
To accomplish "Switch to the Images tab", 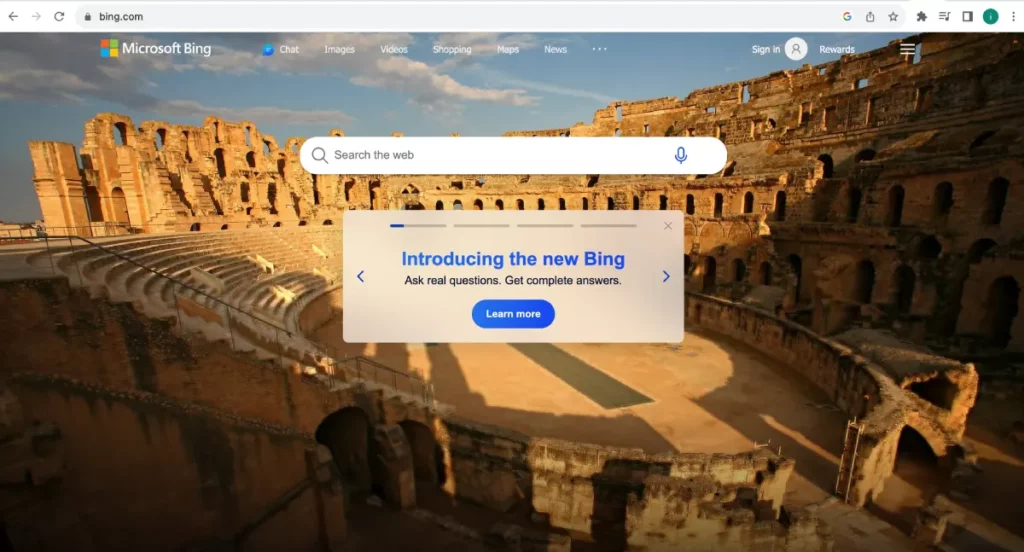I will click(339, 50).
